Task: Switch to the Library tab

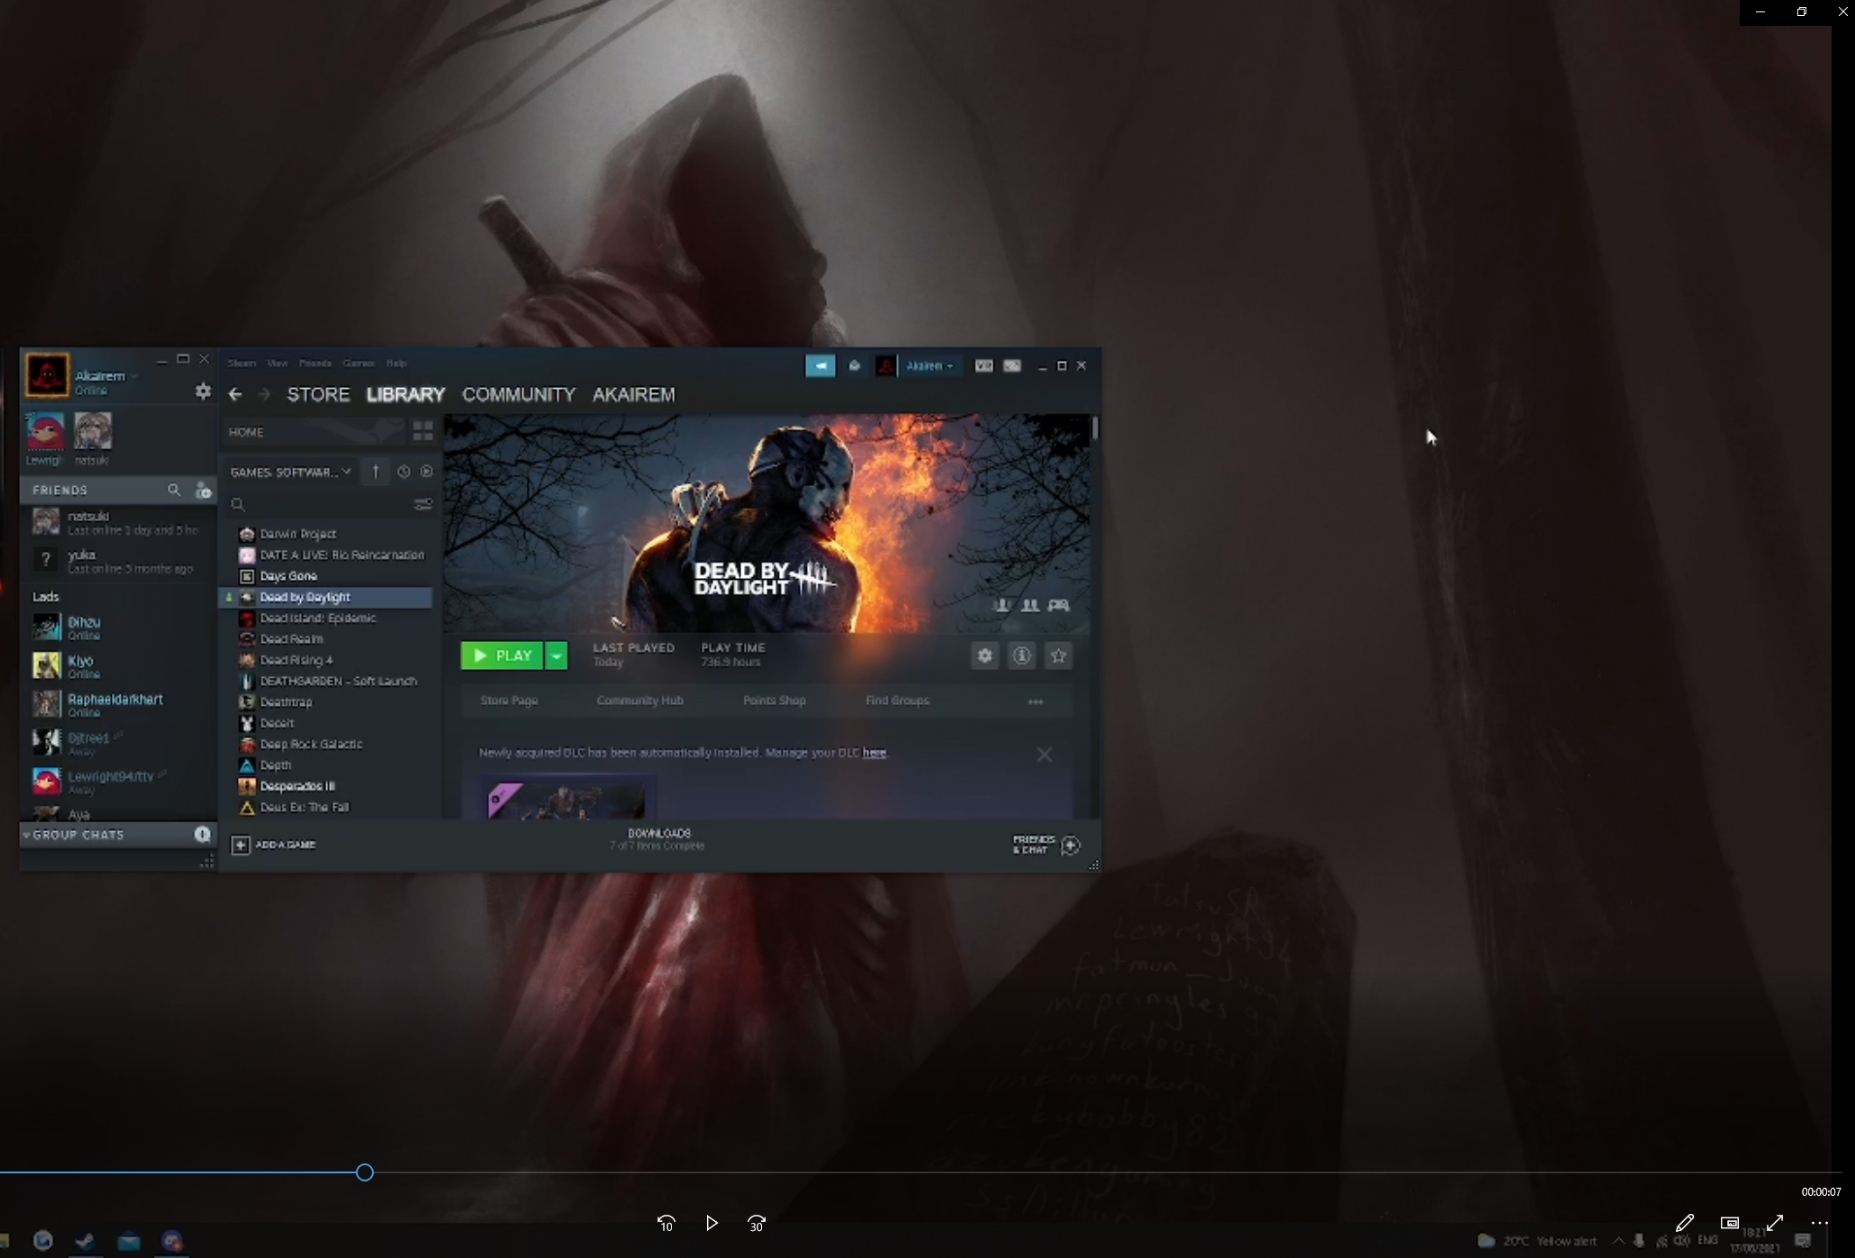Action: click(x=405, y=395)
